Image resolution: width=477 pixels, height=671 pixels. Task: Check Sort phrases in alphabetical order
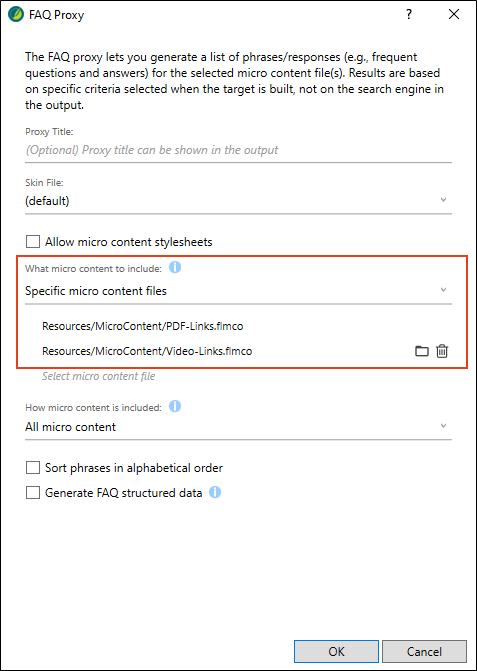[33, 468]
